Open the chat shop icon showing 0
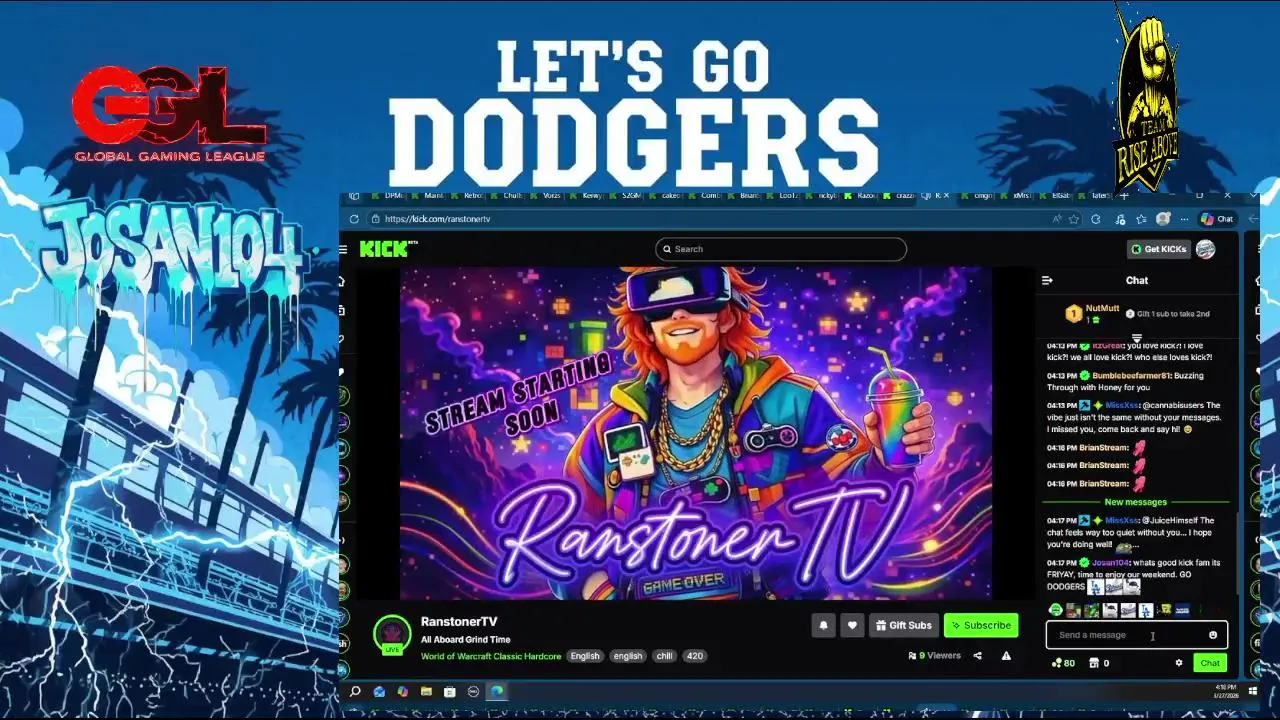The width and height of the screenshot is (1280, 720). pyautogui.click(x=1099, y=663)
